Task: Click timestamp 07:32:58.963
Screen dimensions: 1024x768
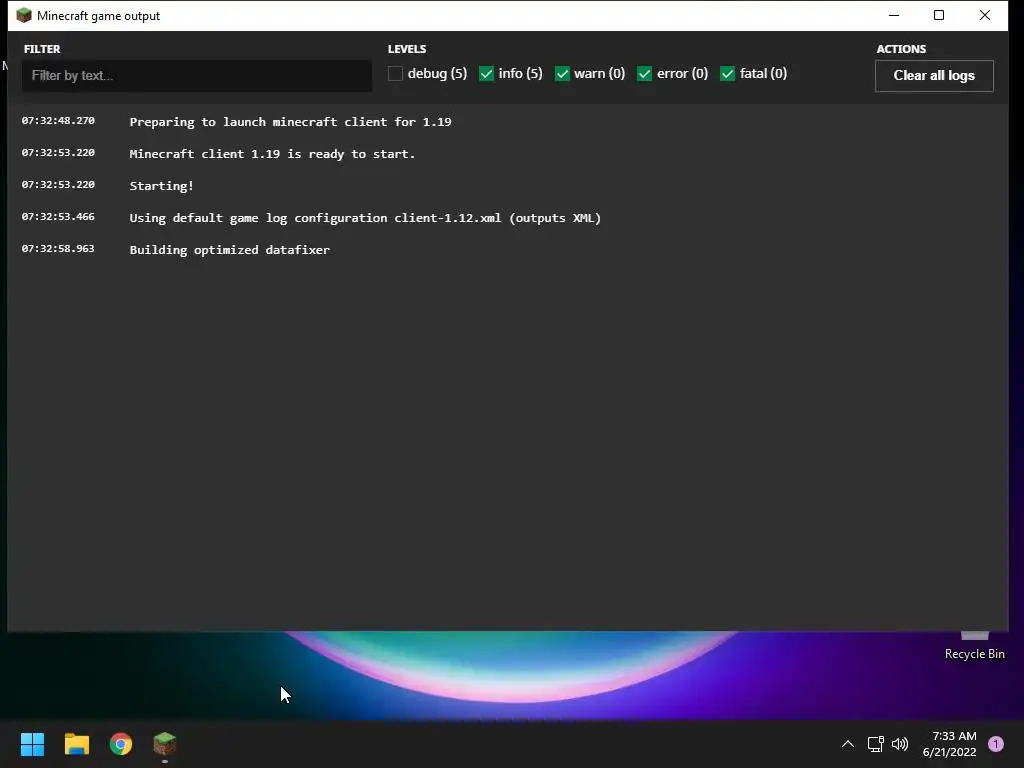Action: click(58, 249)
